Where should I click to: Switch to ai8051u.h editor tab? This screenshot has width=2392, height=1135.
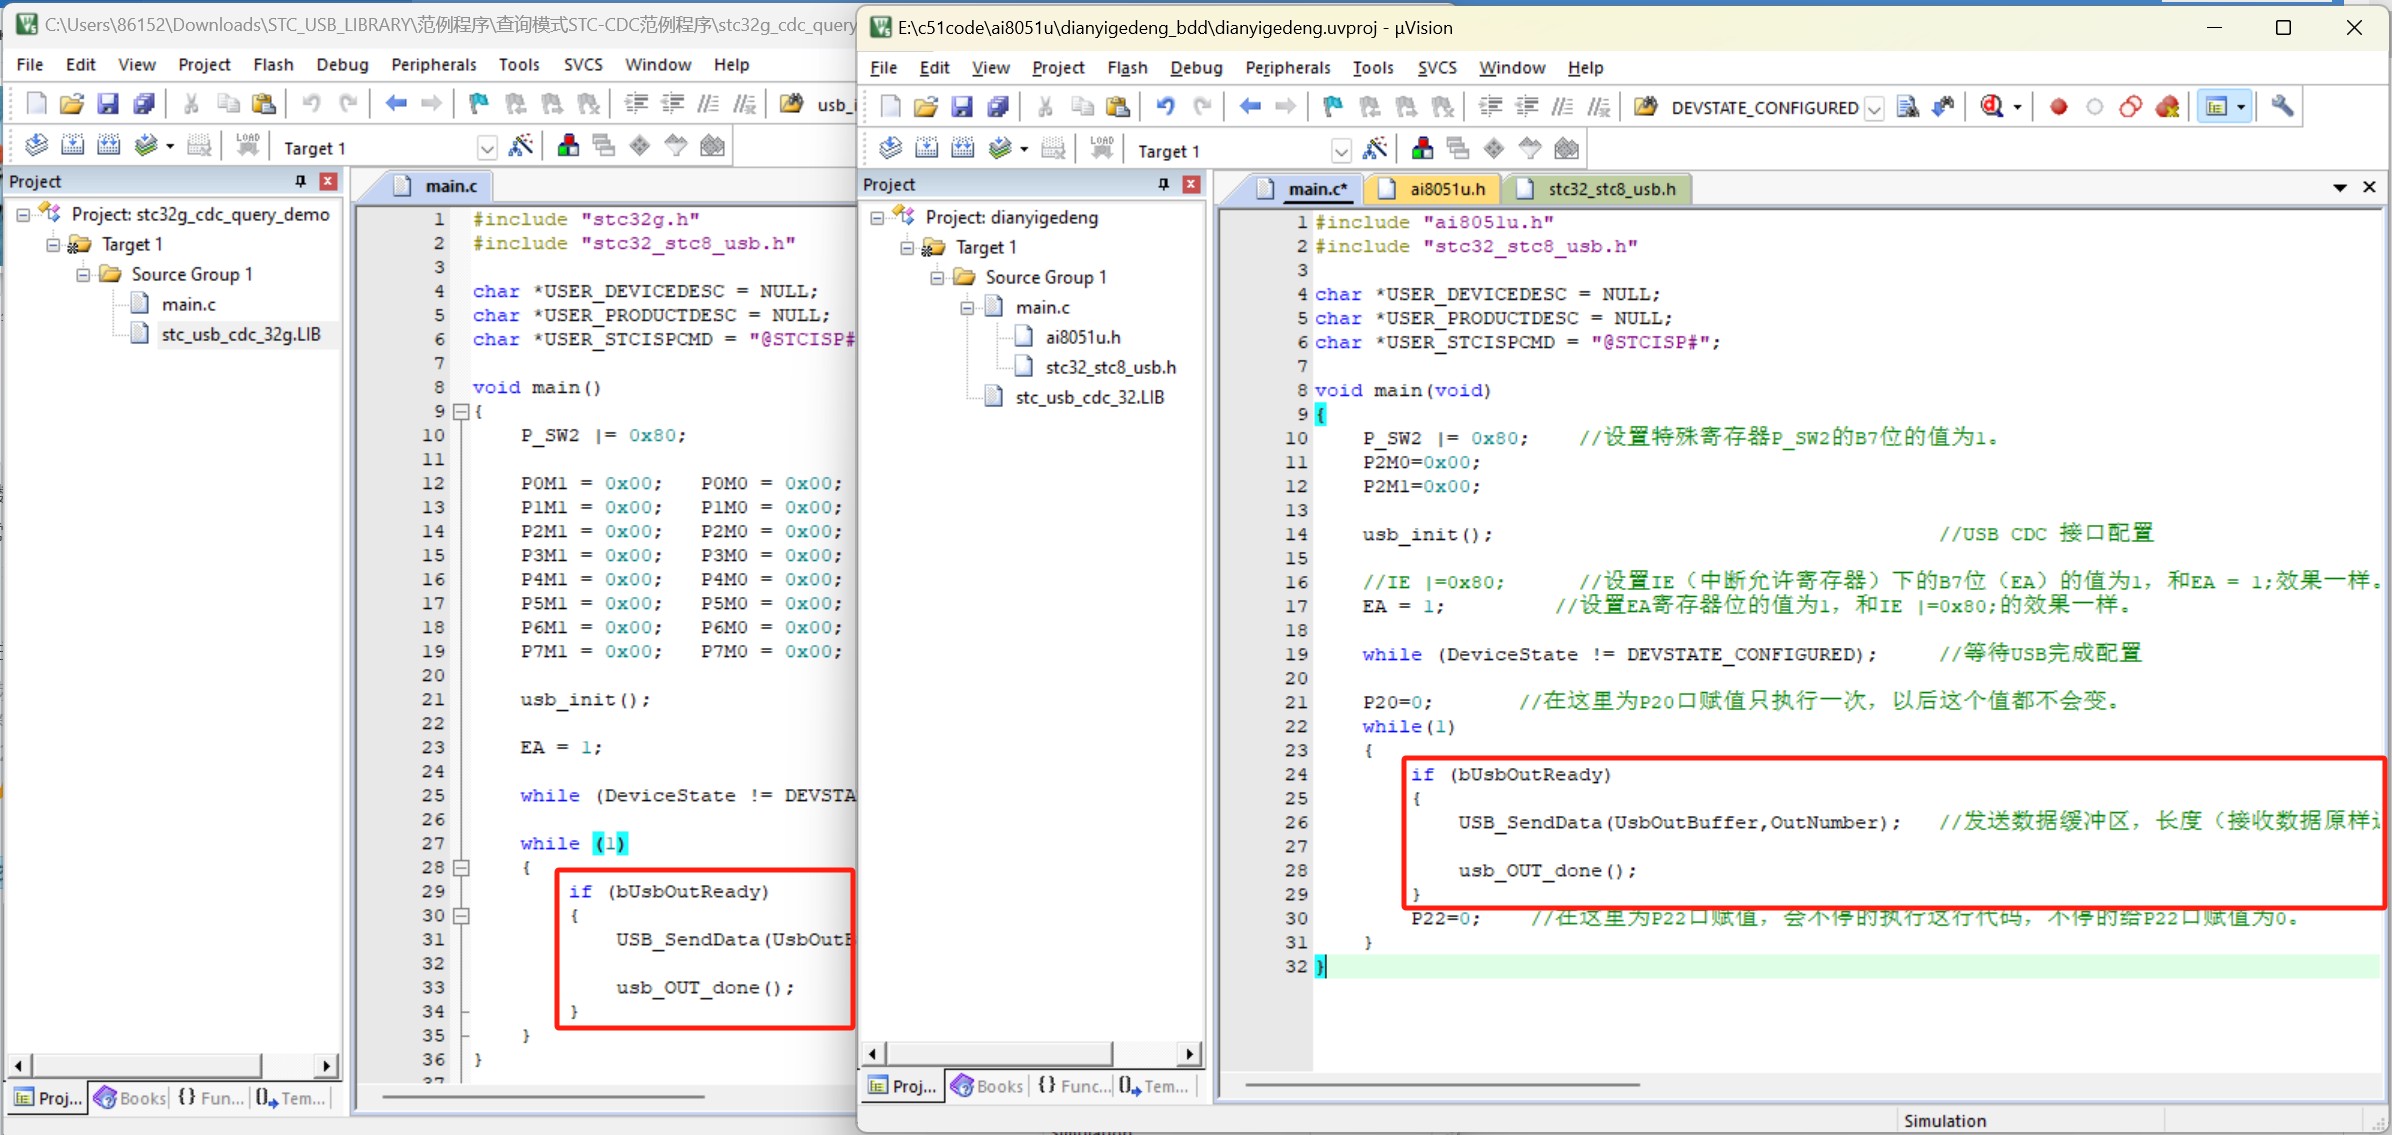pos(1432,188)
